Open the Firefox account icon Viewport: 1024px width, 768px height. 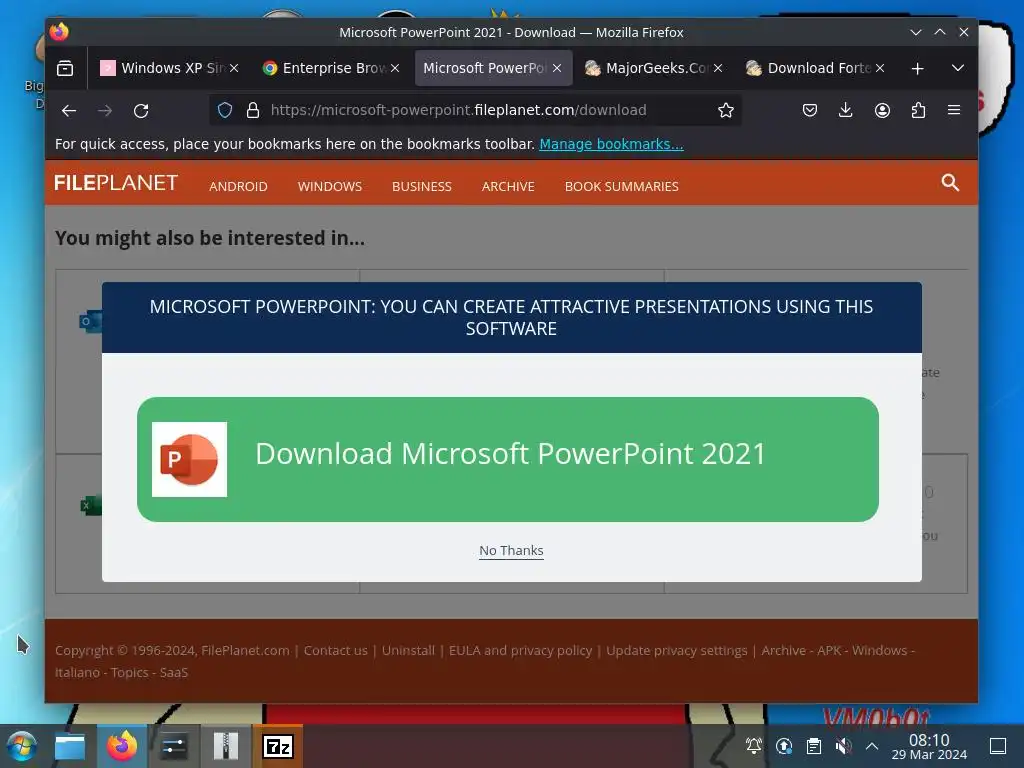pyautogui.click(x=882, y=110)
